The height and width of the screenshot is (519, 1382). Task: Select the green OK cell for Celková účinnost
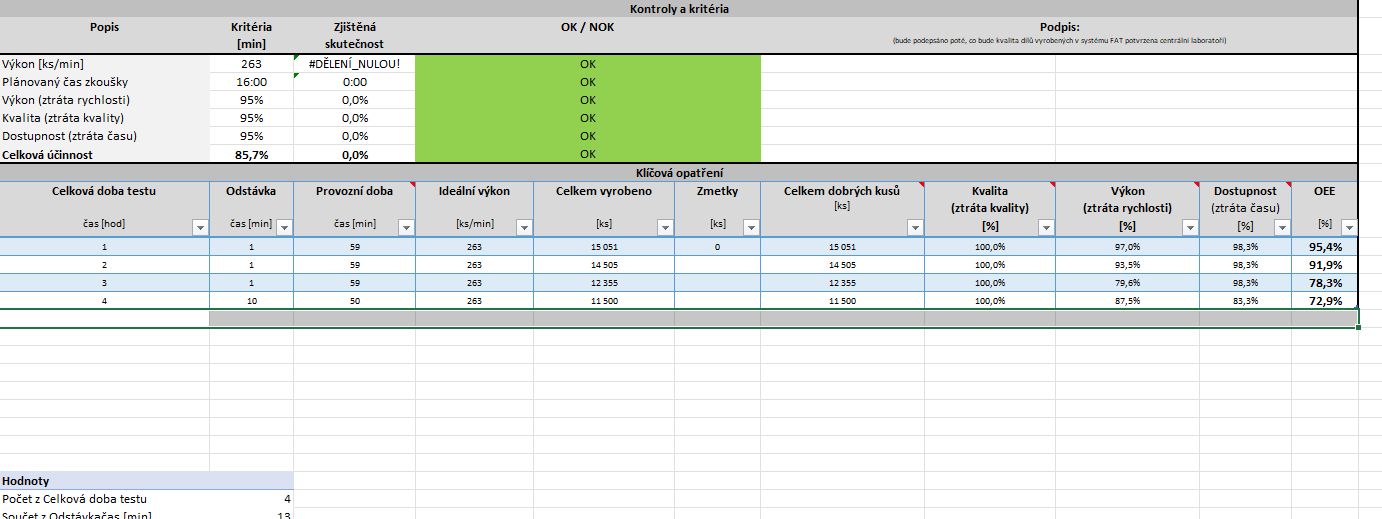click(587, 154)
